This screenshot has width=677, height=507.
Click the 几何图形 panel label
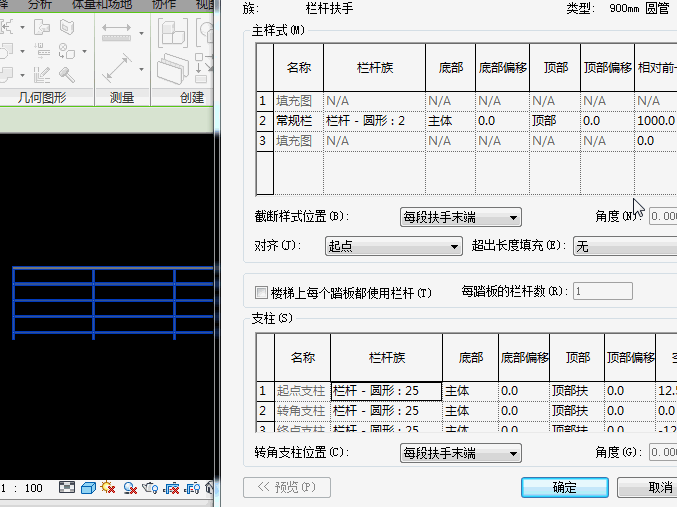(42, 98)
